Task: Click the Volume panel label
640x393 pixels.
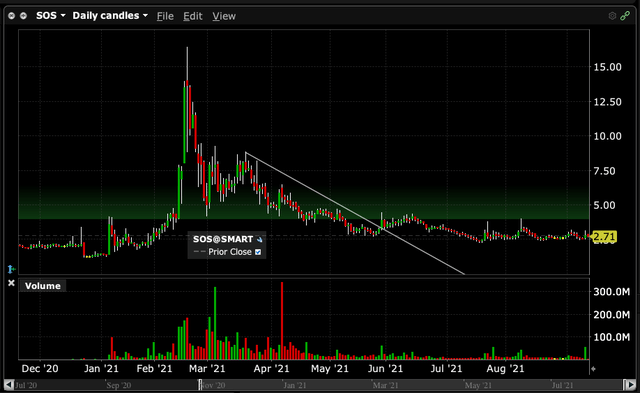Action: (x=42, y=286)
